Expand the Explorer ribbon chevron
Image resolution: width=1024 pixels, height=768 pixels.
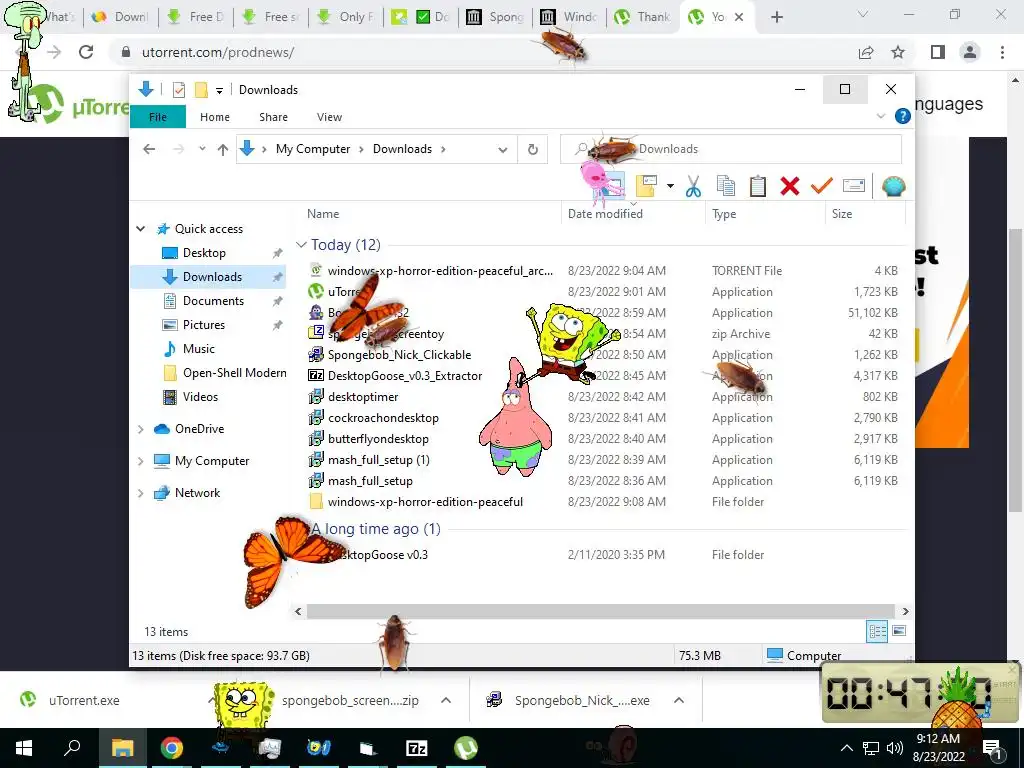(x=881, y=116)
